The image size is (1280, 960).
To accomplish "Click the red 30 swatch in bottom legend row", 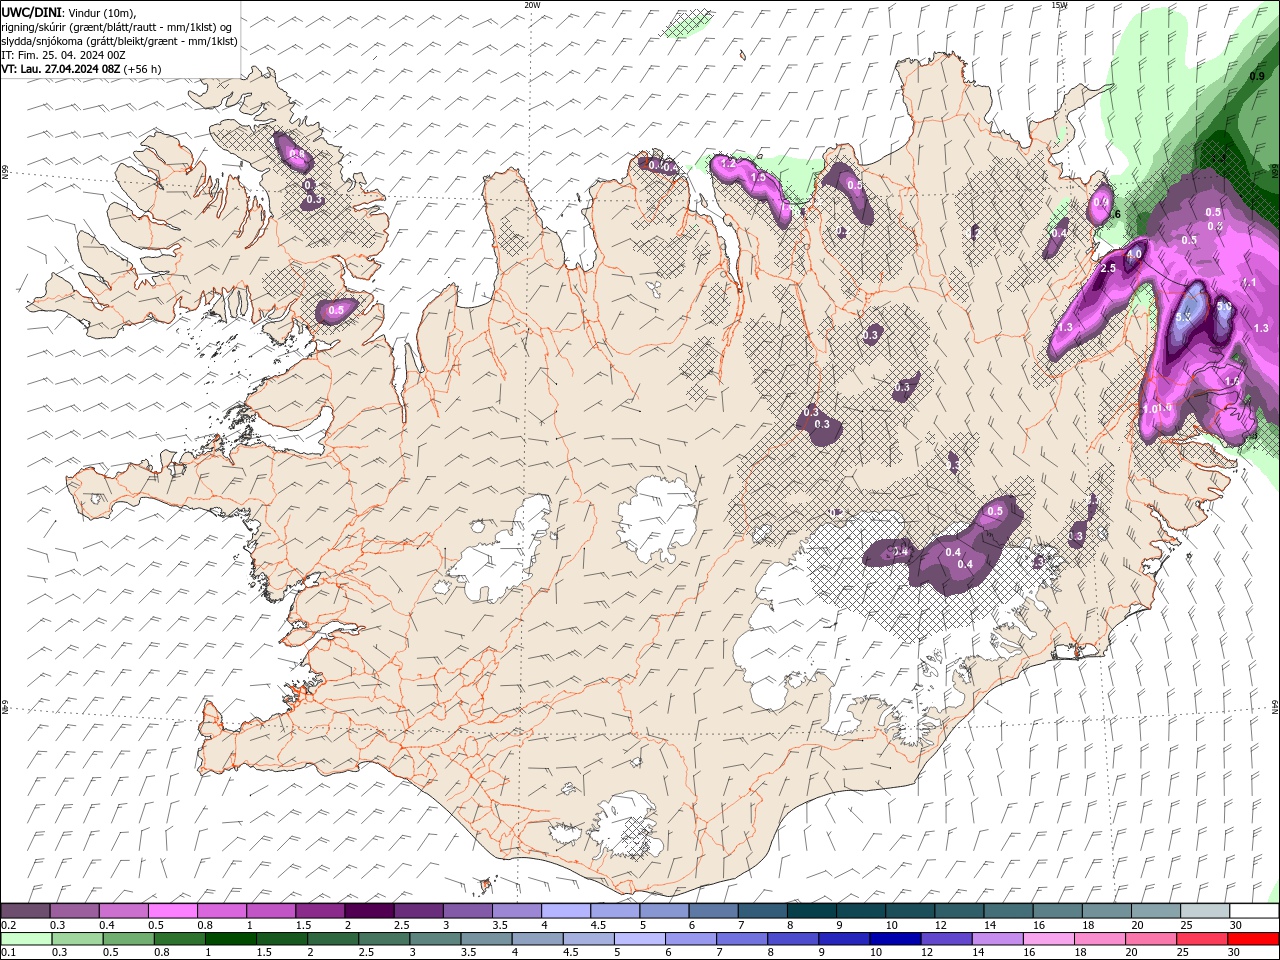I will pos(1254,939).
